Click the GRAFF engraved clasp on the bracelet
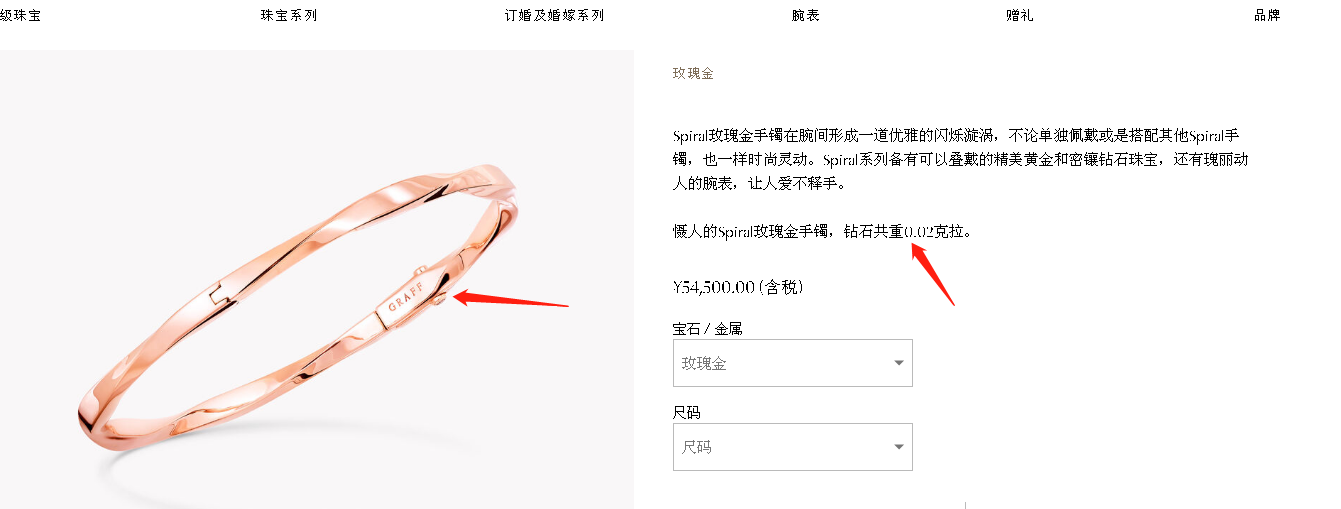Viewport: 1341px width, 509px height. coord(408,302)
